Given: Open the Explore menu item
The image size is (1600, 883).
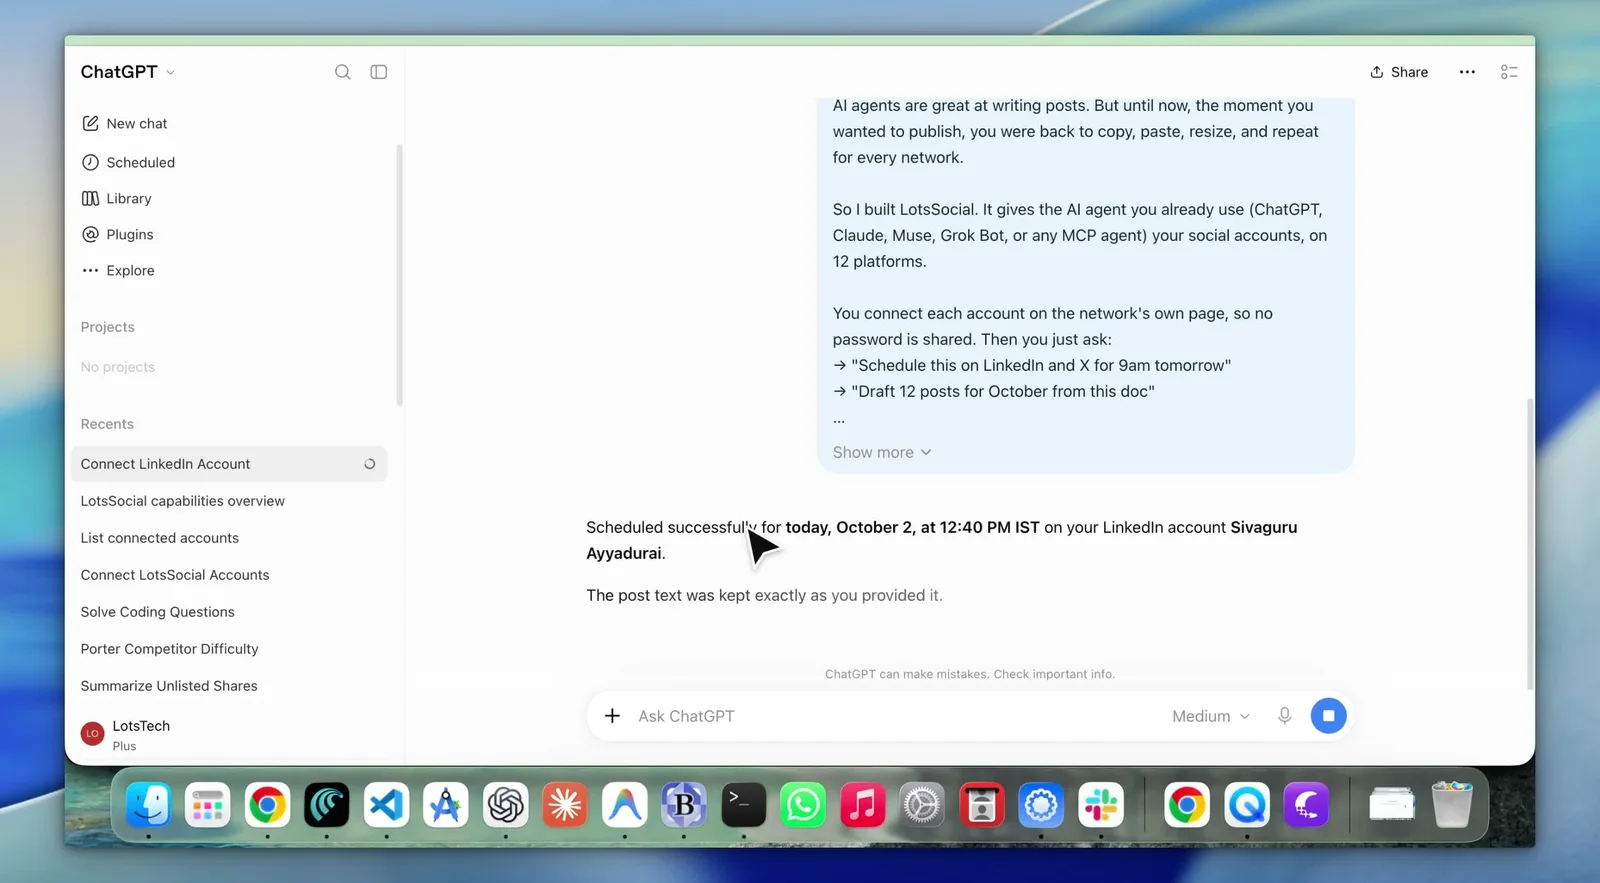Looking at the screenshot, I should click(130, 270).
